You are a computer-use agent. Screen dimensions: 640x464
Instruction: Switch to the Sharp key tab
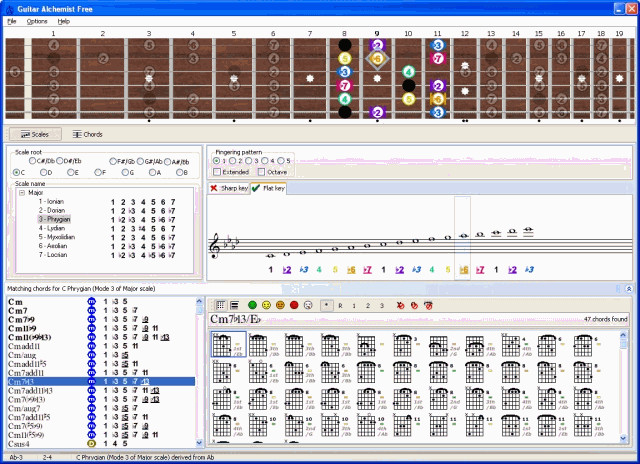point(227,188)
